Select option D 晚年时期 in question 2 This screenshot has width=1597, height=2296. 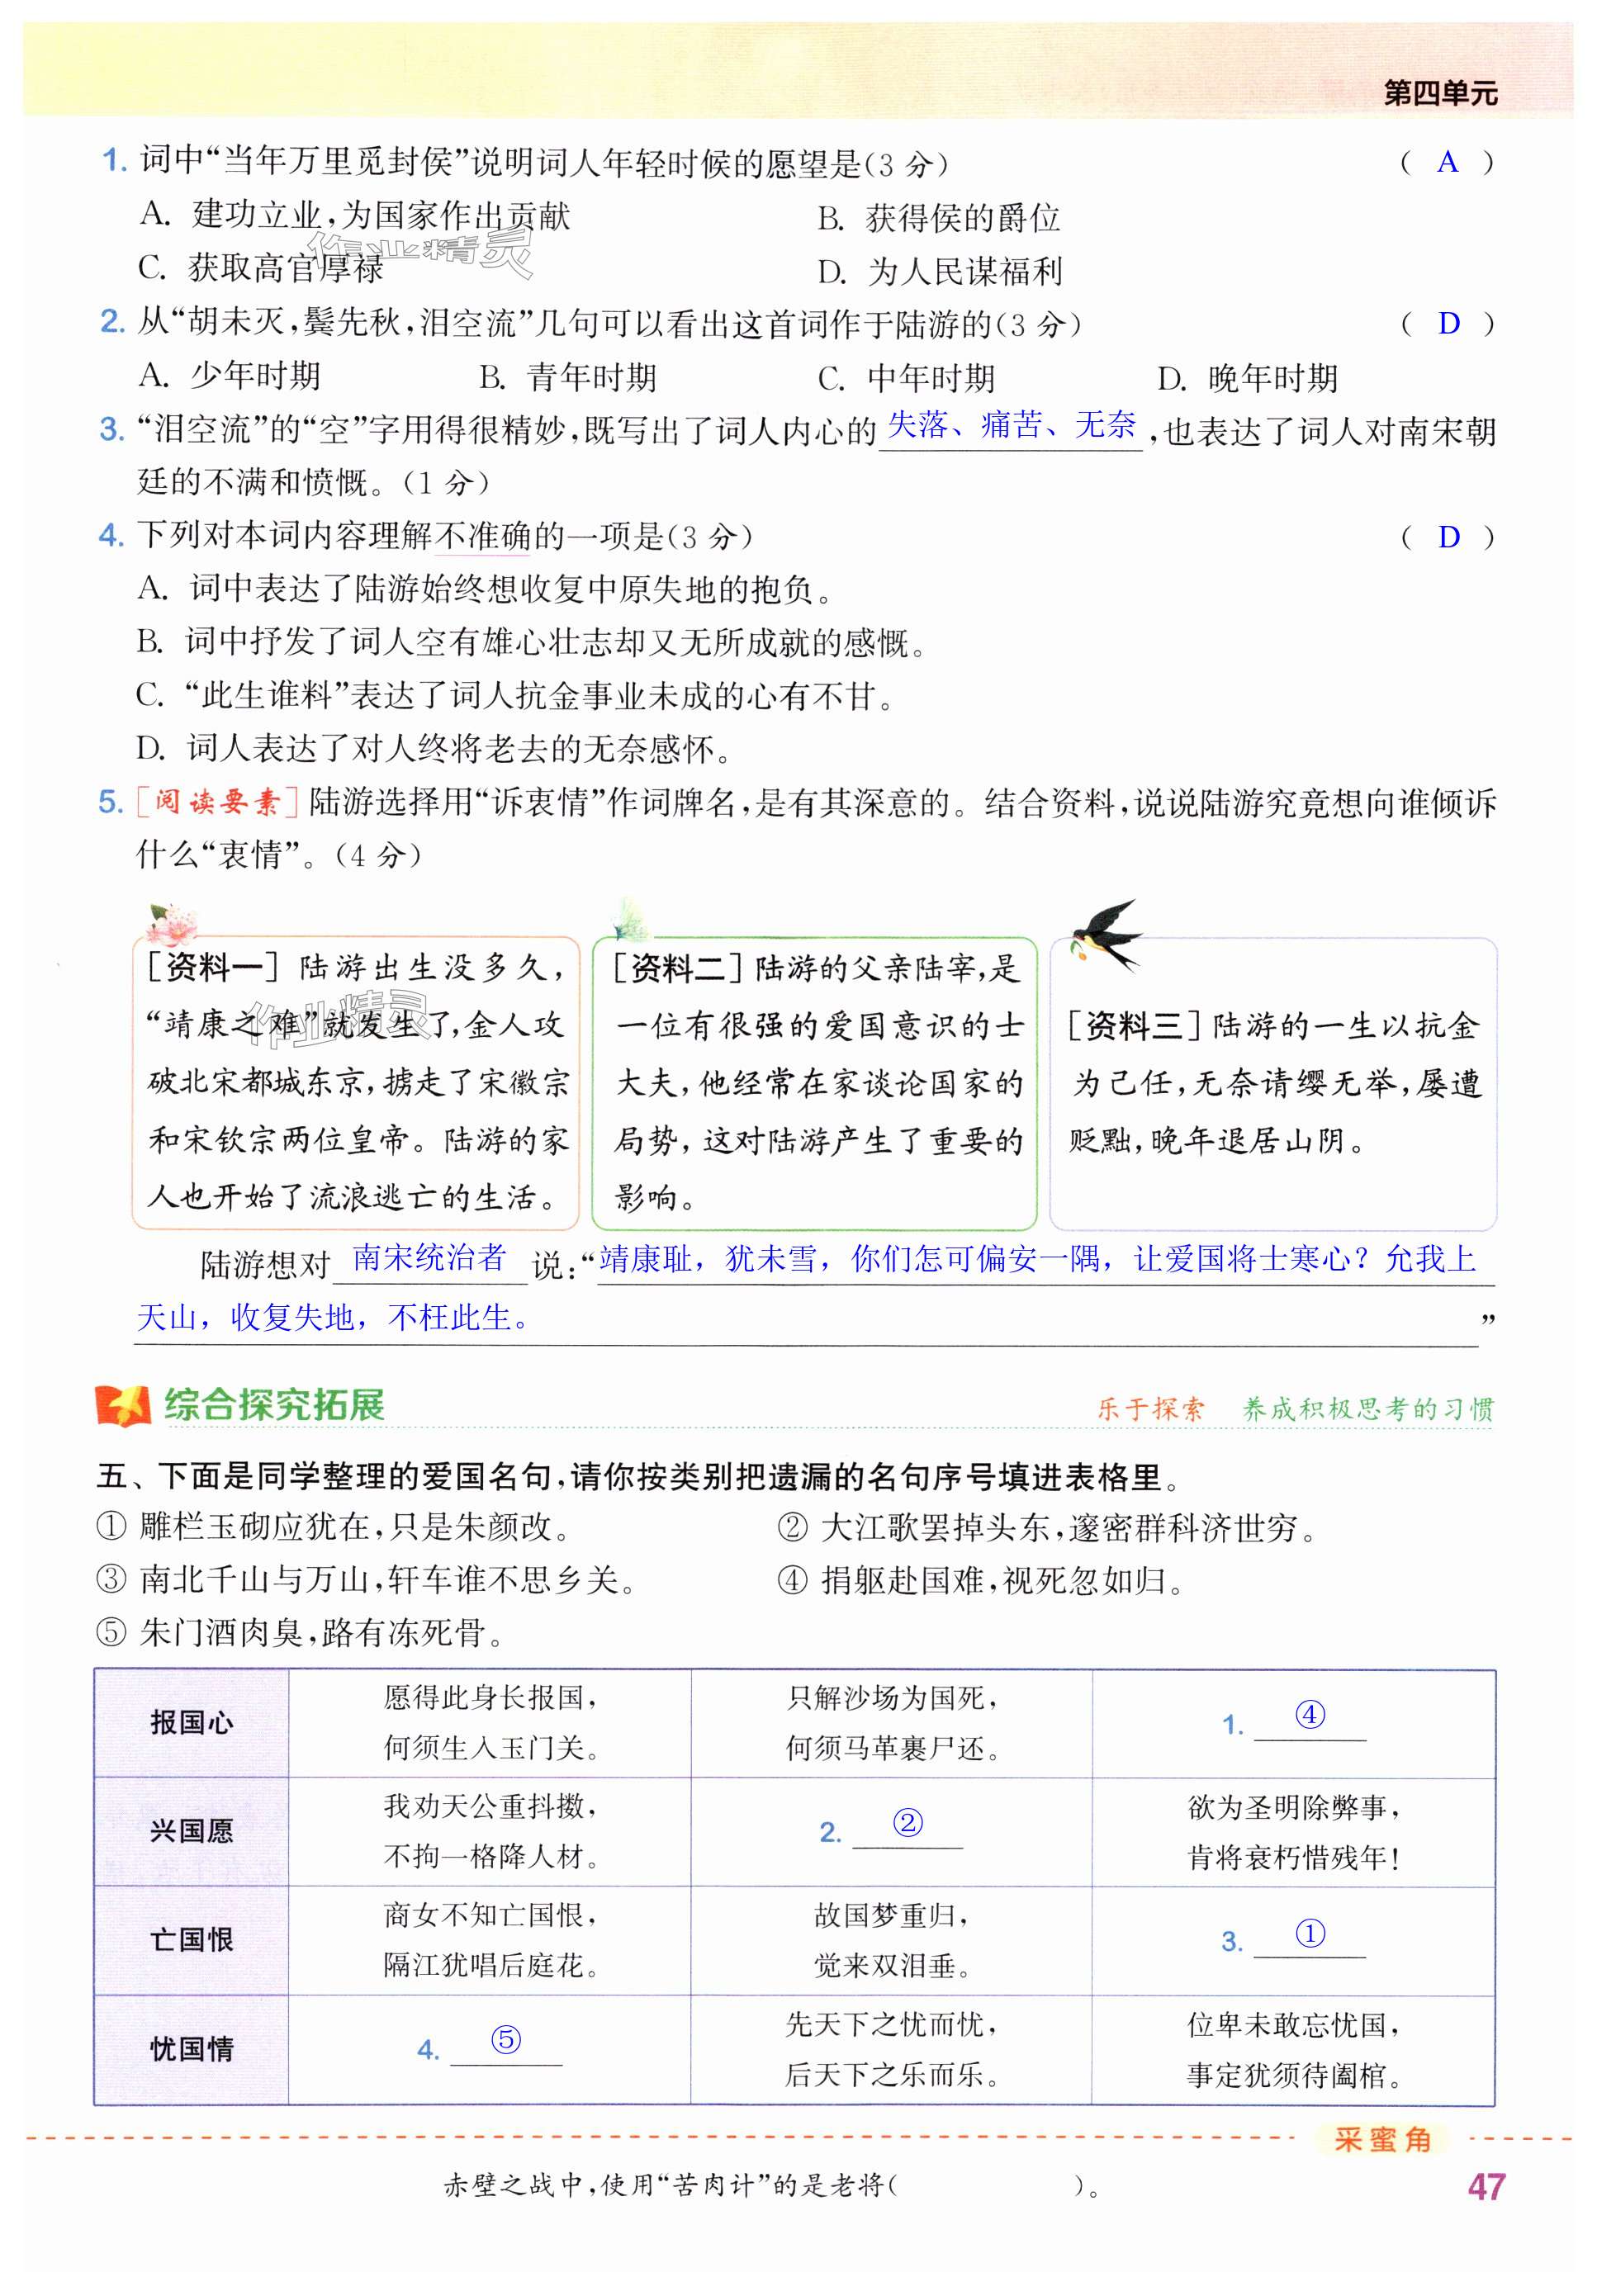(x=1246, y=378)
